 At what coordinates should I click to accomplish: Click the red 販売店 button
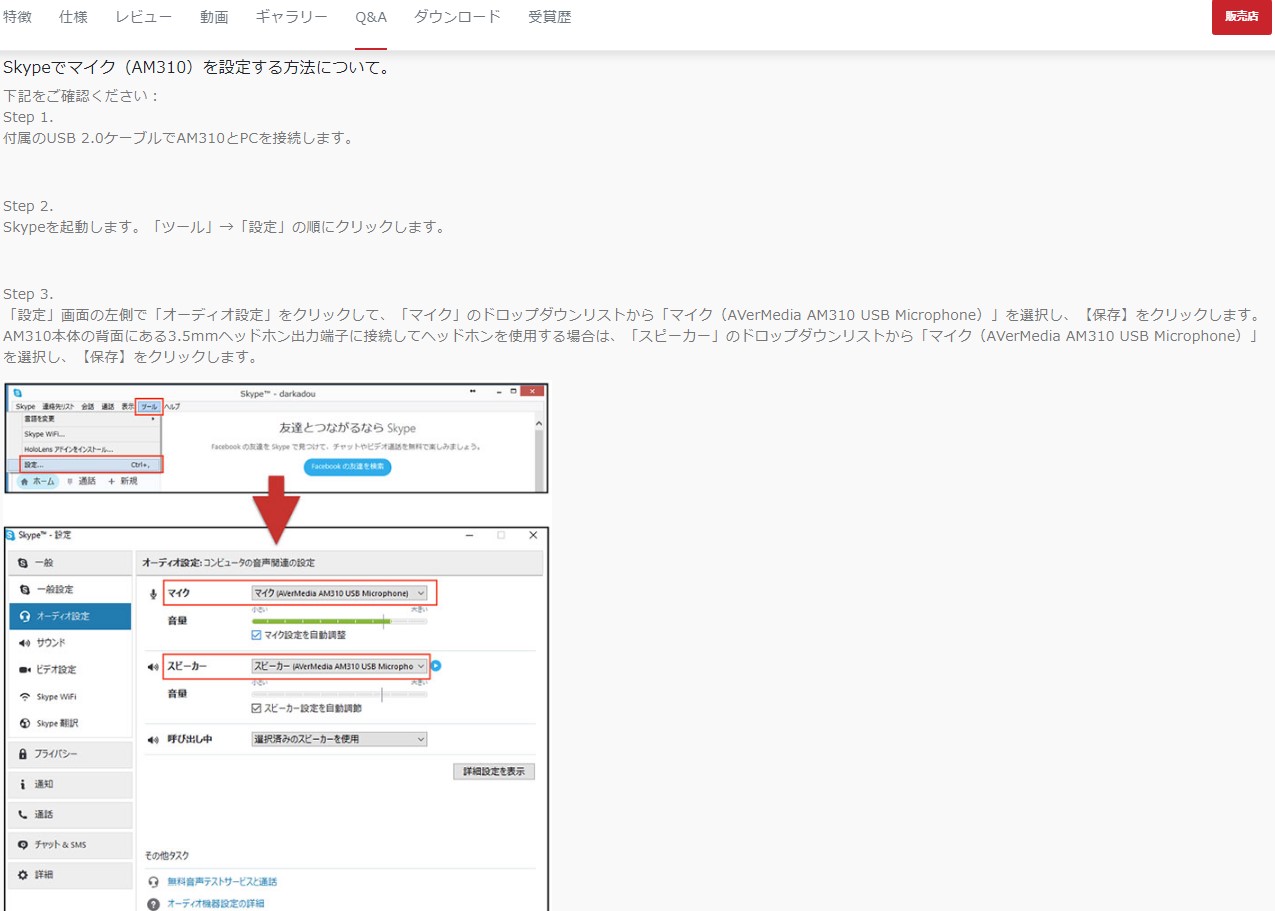tap(1241, 17)
